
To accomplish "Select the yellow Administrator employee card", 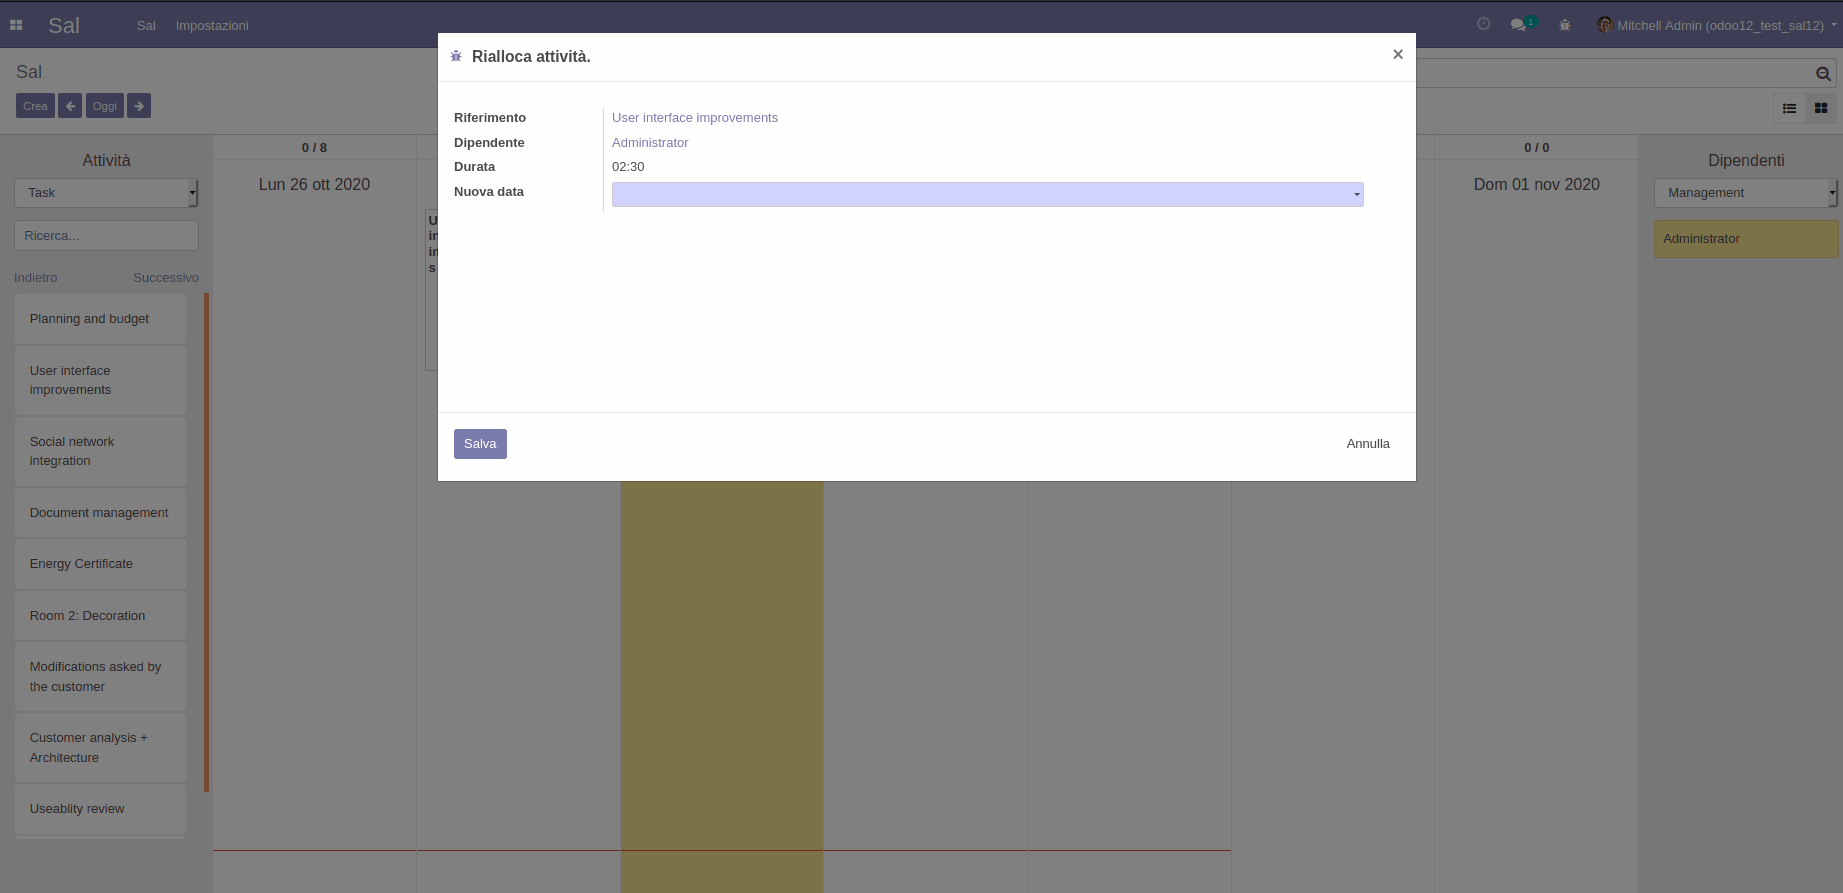I will point(1745,239).
